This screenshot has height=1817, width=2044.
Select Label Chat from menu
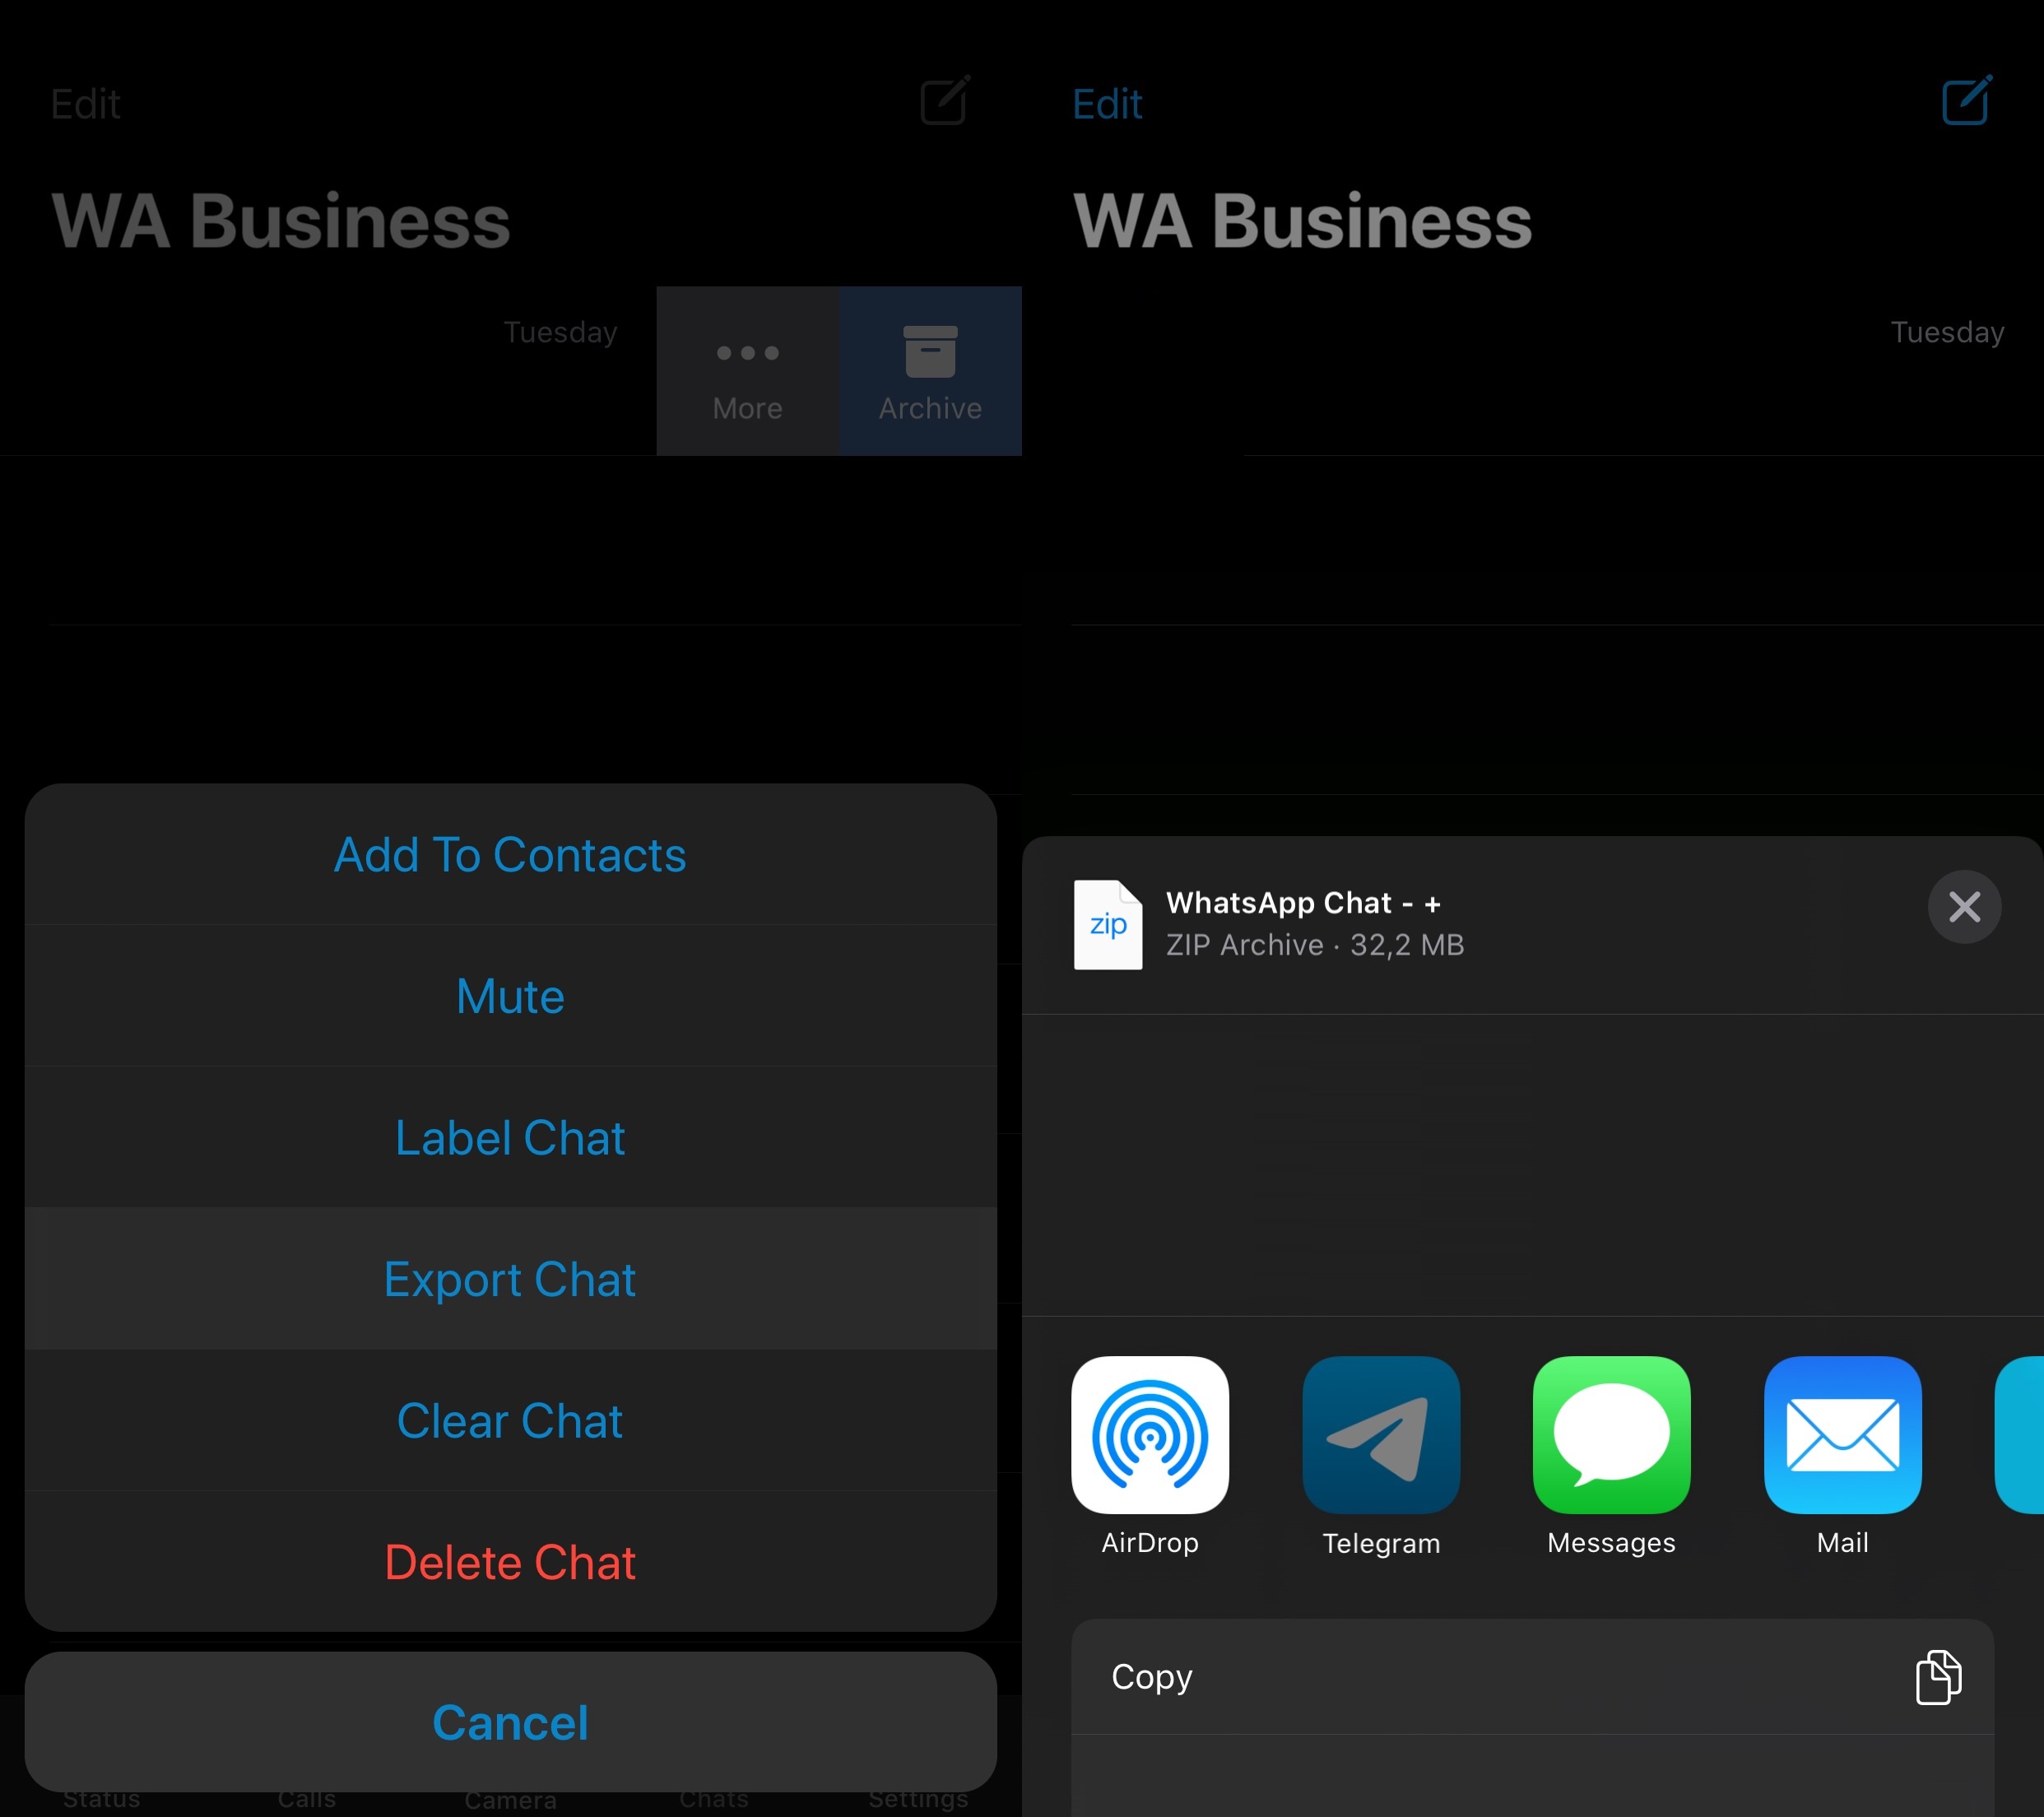510,1138
